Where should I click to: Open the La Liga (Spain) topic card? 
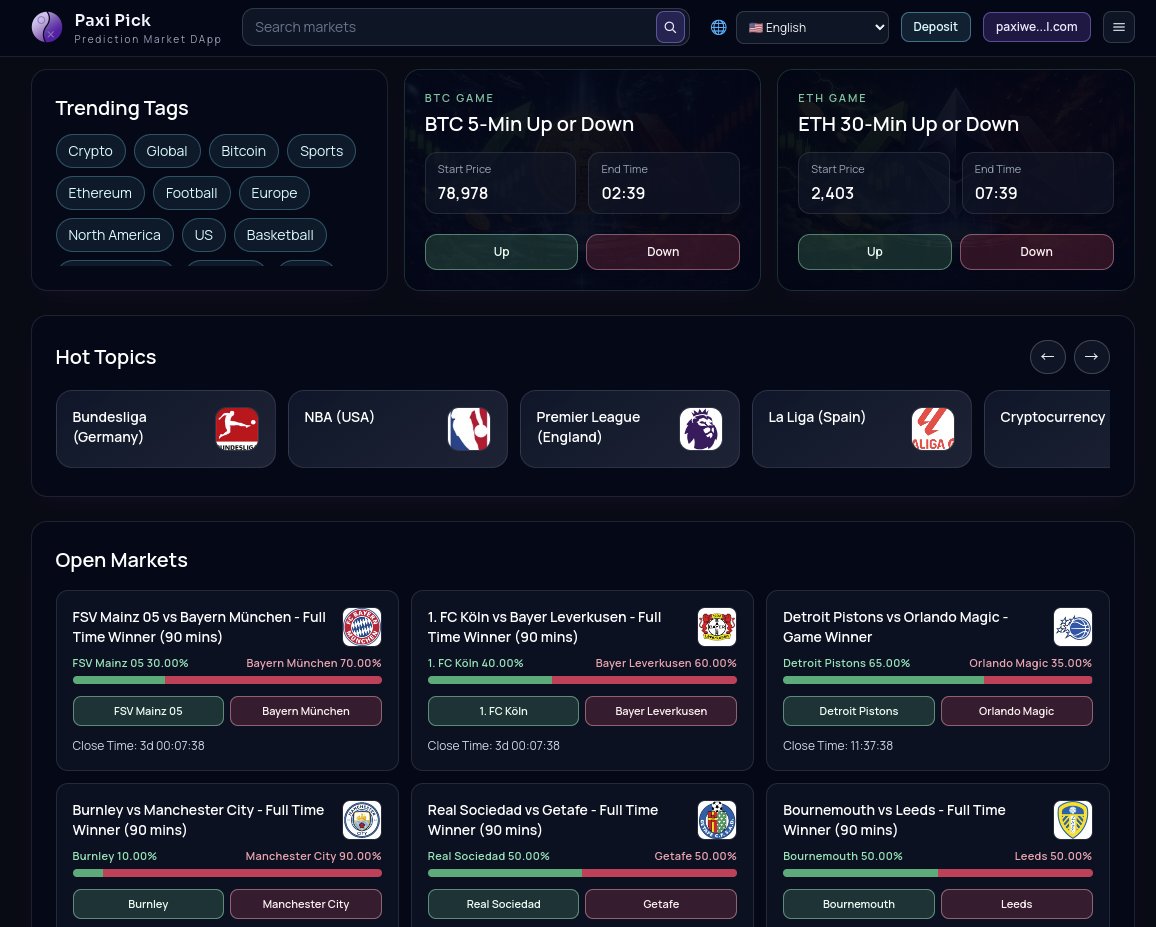tap(862, 429)
